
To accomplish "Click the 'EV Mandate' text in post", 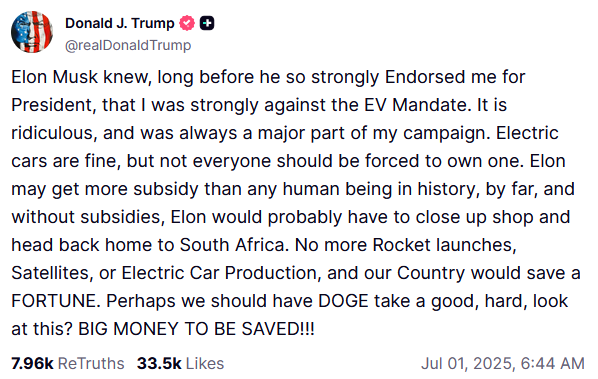I will pyautogui.click(x=415, y=105).
